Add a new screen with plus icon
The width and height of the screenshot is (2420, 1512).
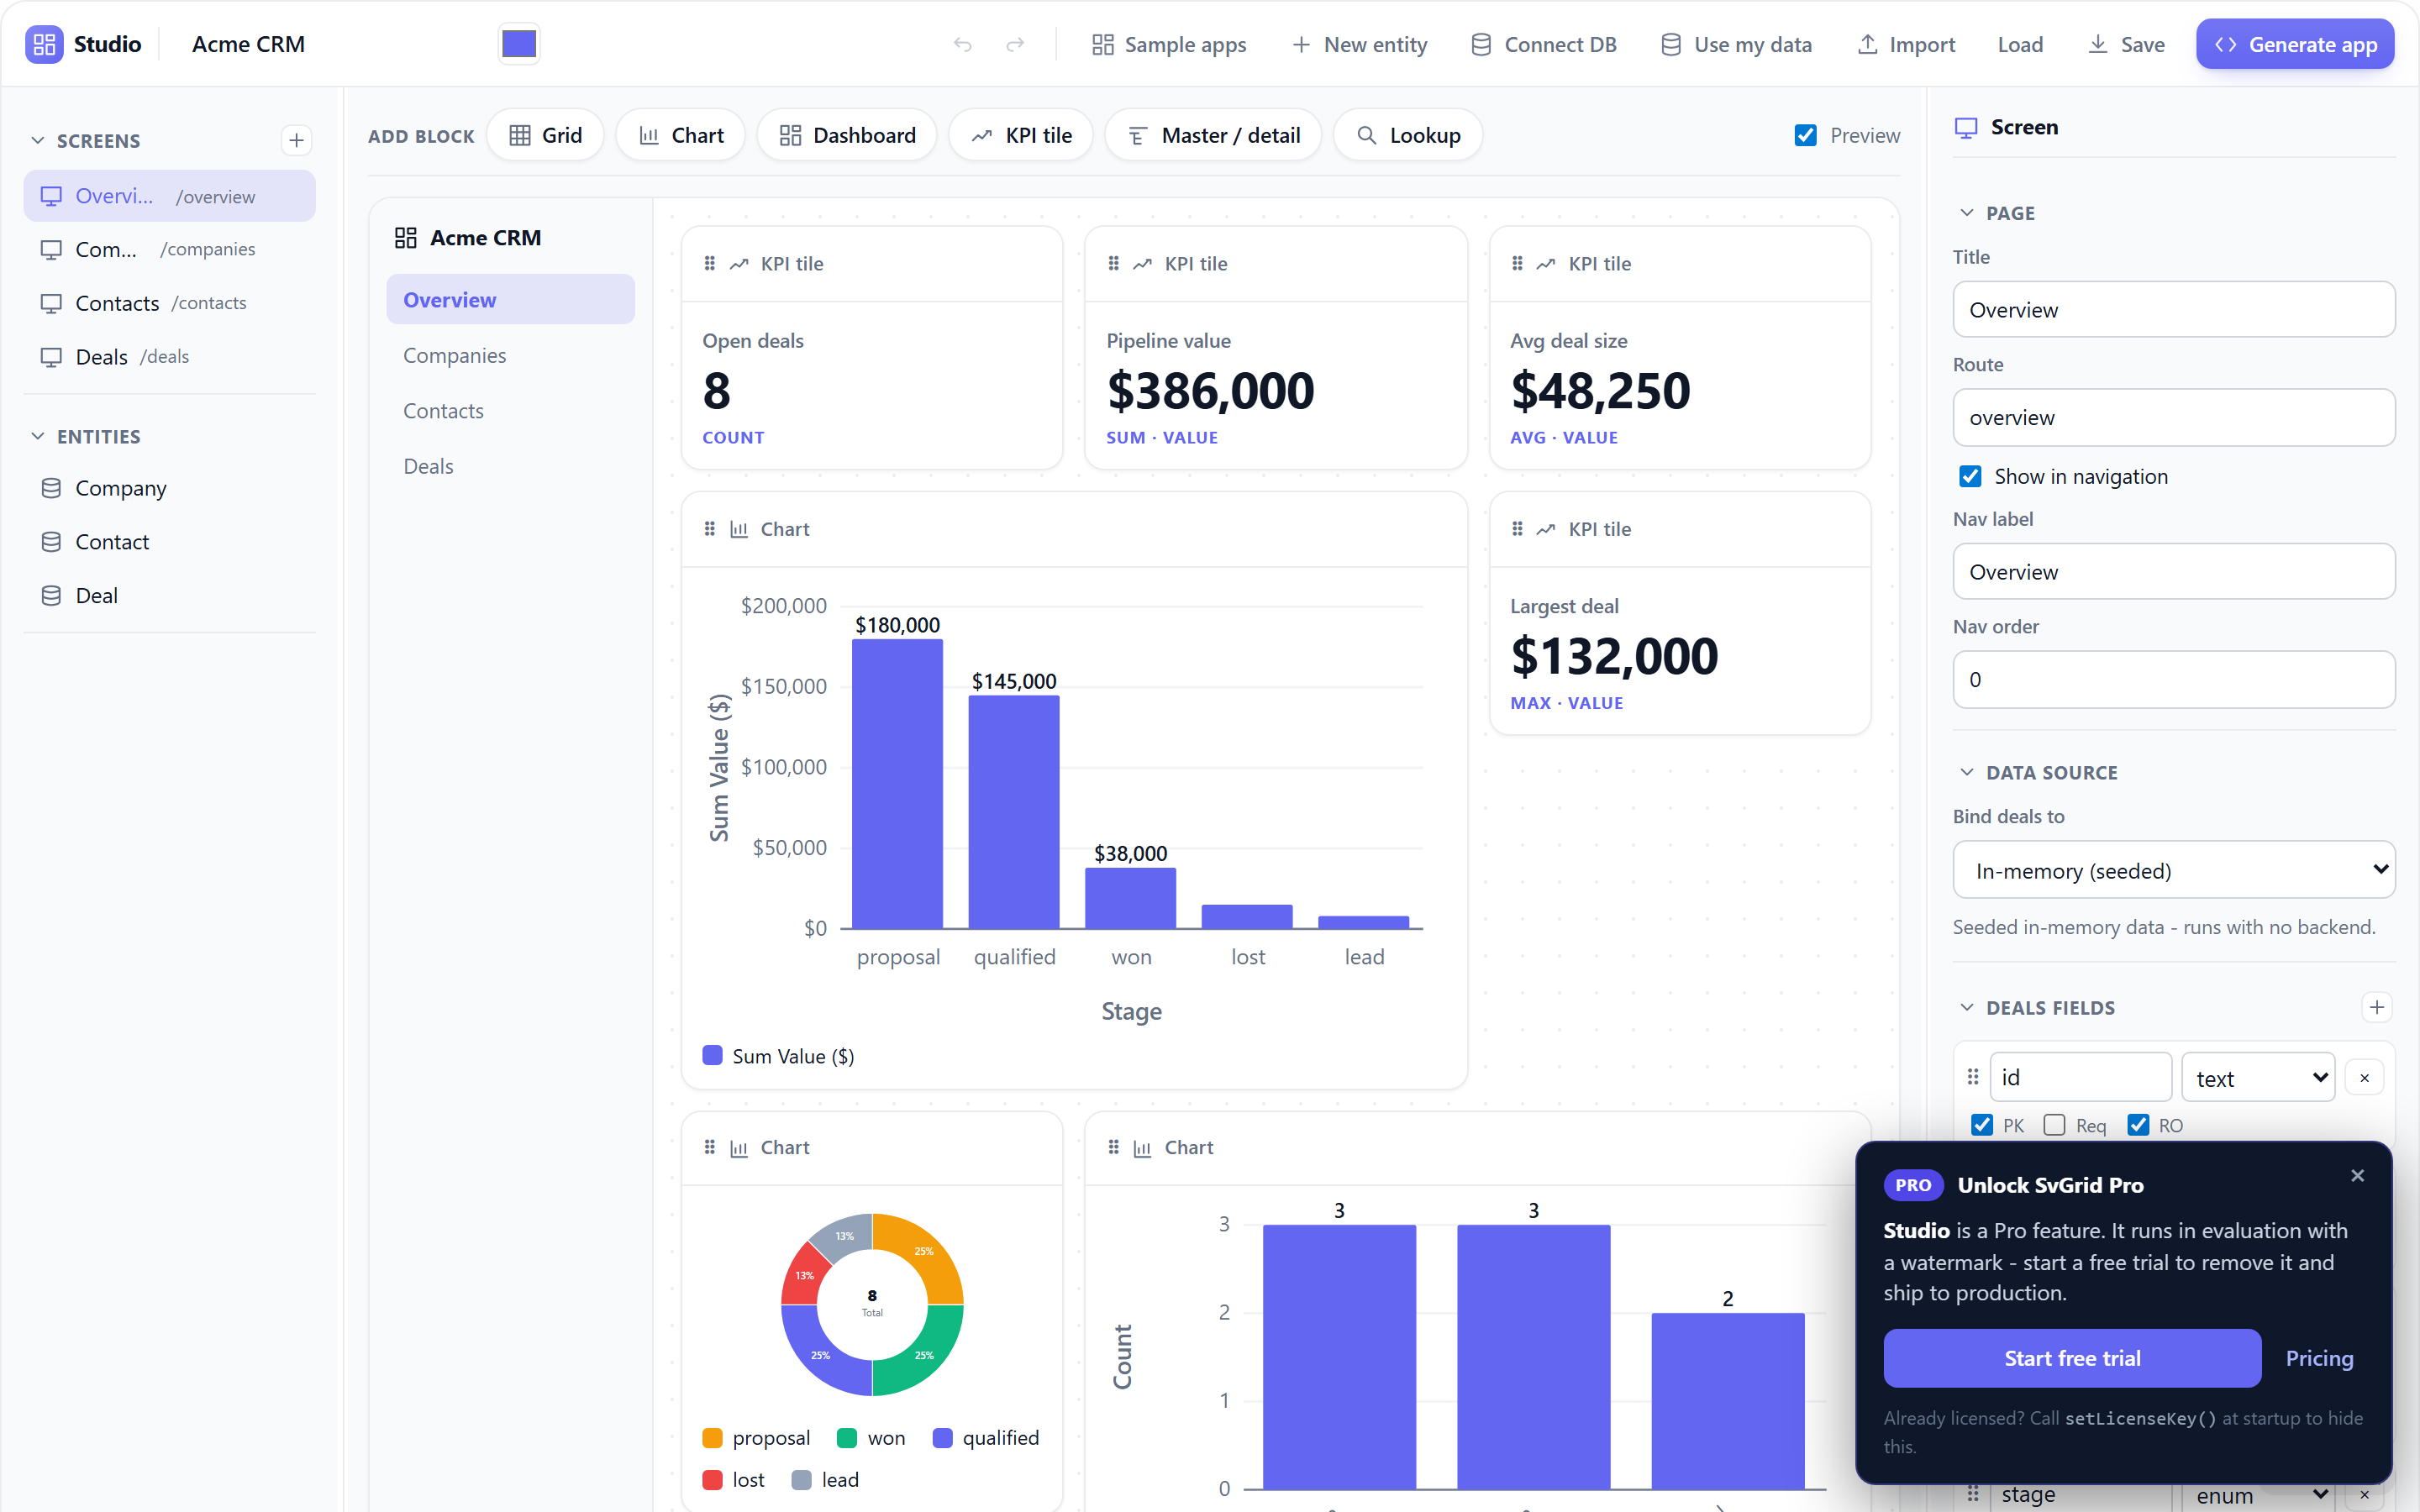[296, 140]
